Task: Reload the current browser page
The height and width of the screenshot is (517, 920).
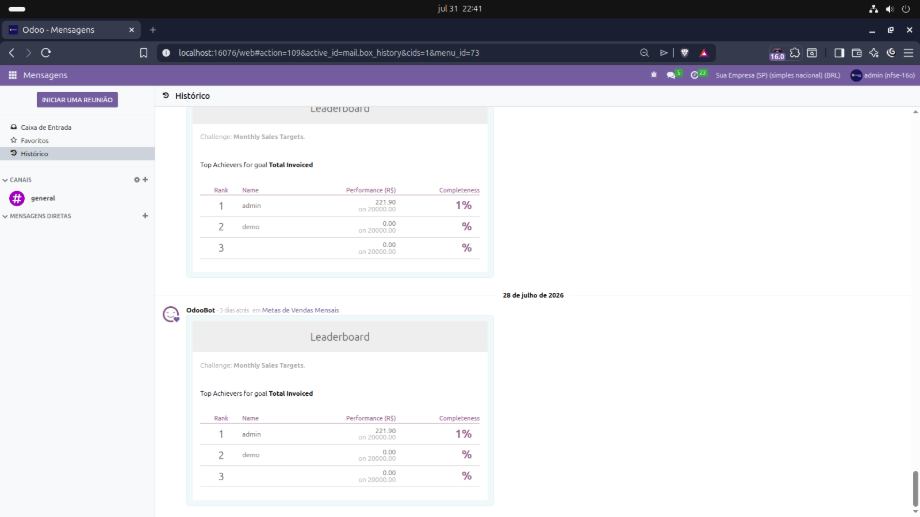Action: point(46,53)
